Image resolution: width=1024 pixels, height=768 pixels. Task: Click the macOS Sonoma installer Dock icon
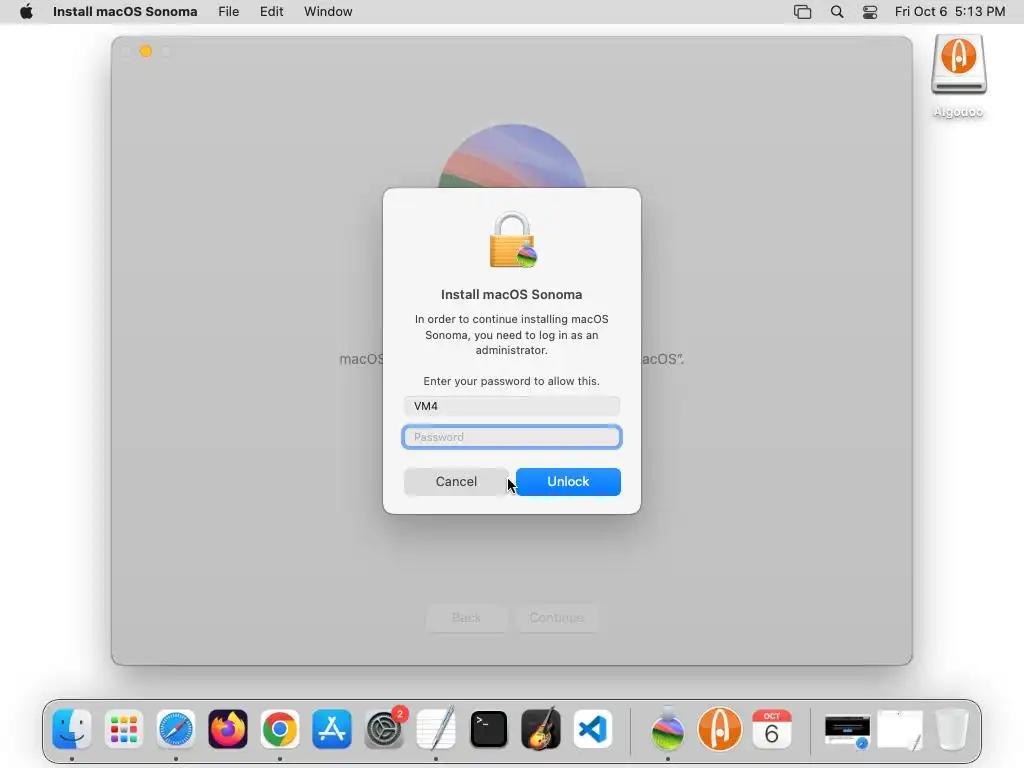667,729
